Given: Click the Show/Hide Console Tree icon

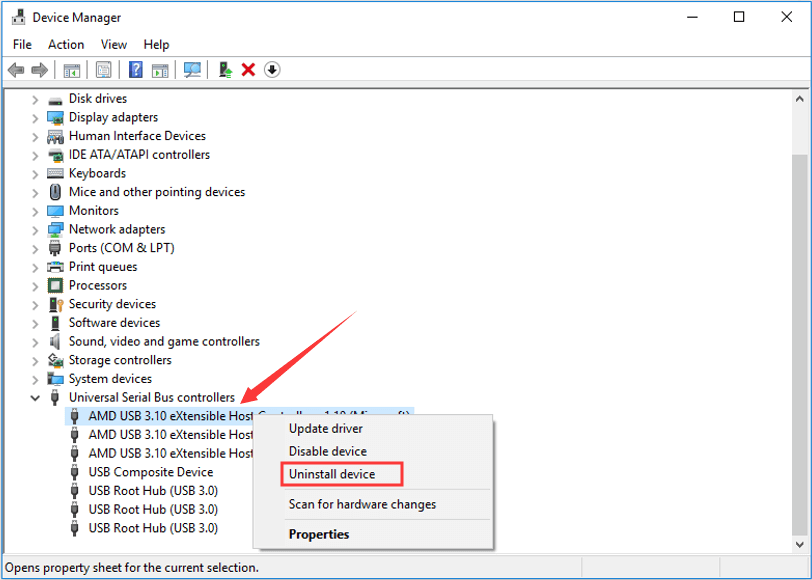Looking at the screenshot, I should 71,70.
